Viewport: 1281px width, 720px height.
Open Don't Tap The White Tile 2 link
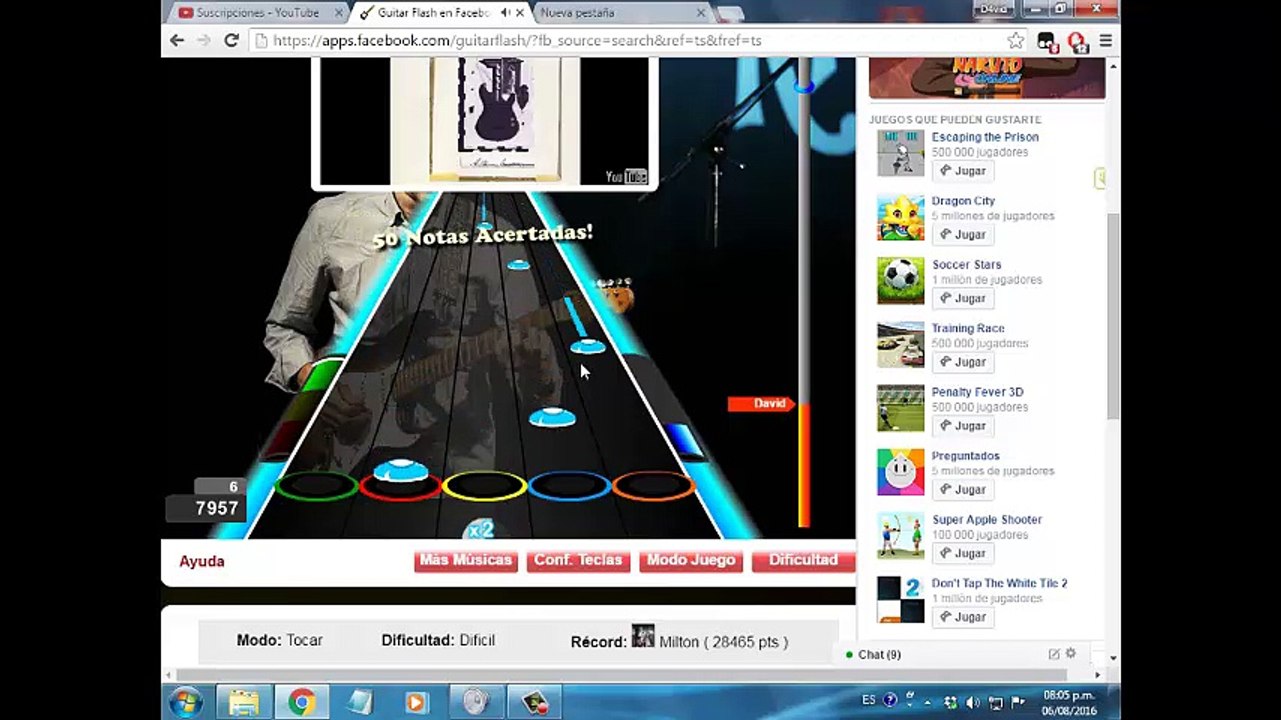pyautogui.click(x=999, y=583)
